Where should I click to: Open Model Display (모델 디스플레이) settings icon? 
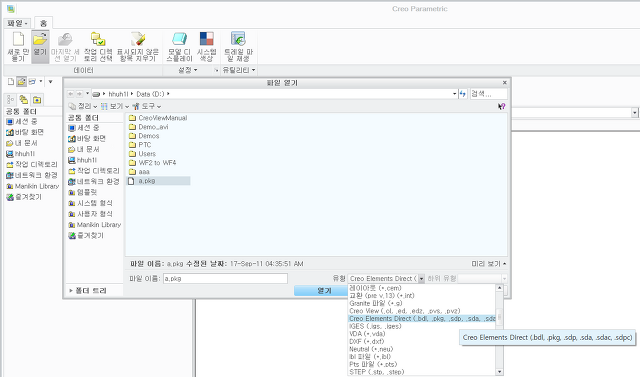tap(179, 39)
